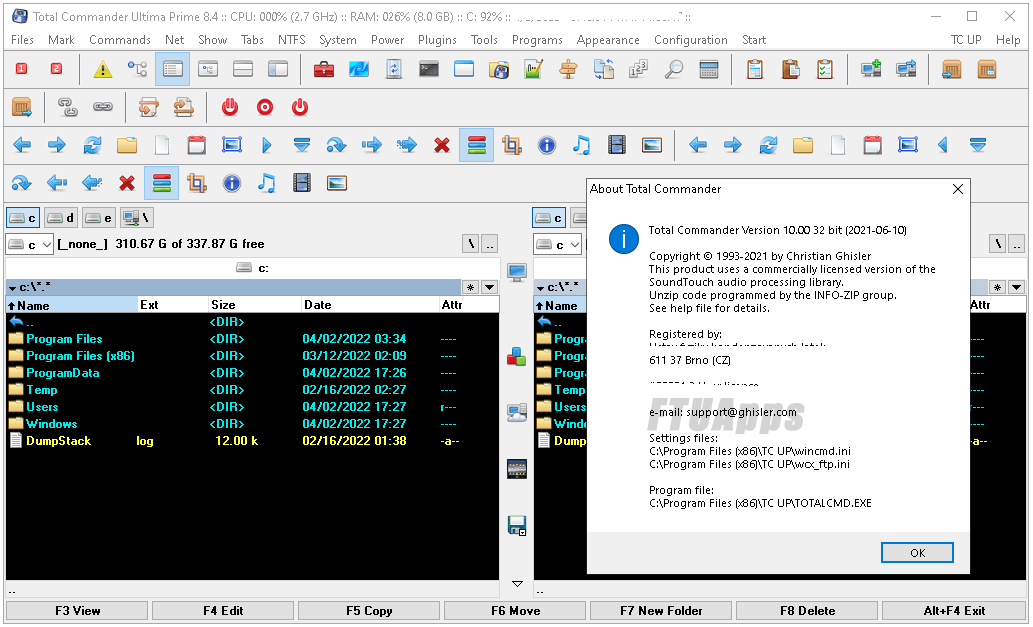Click the vertical chain link icon
1033x627 pixels.
coord(68,107)
